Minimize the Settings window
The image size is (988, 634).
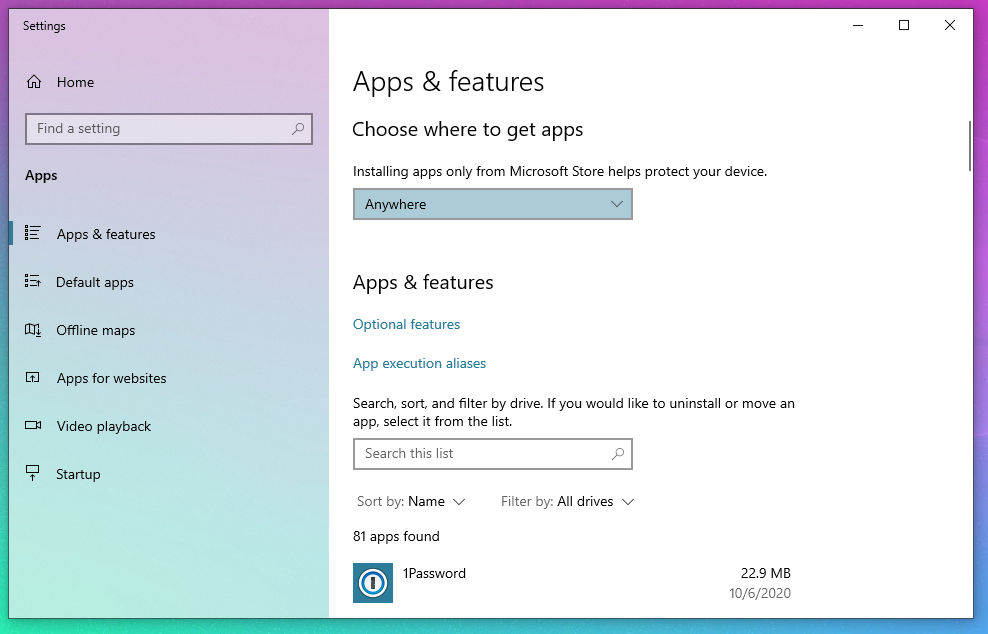pyautogui.click(x=858, y=25)
